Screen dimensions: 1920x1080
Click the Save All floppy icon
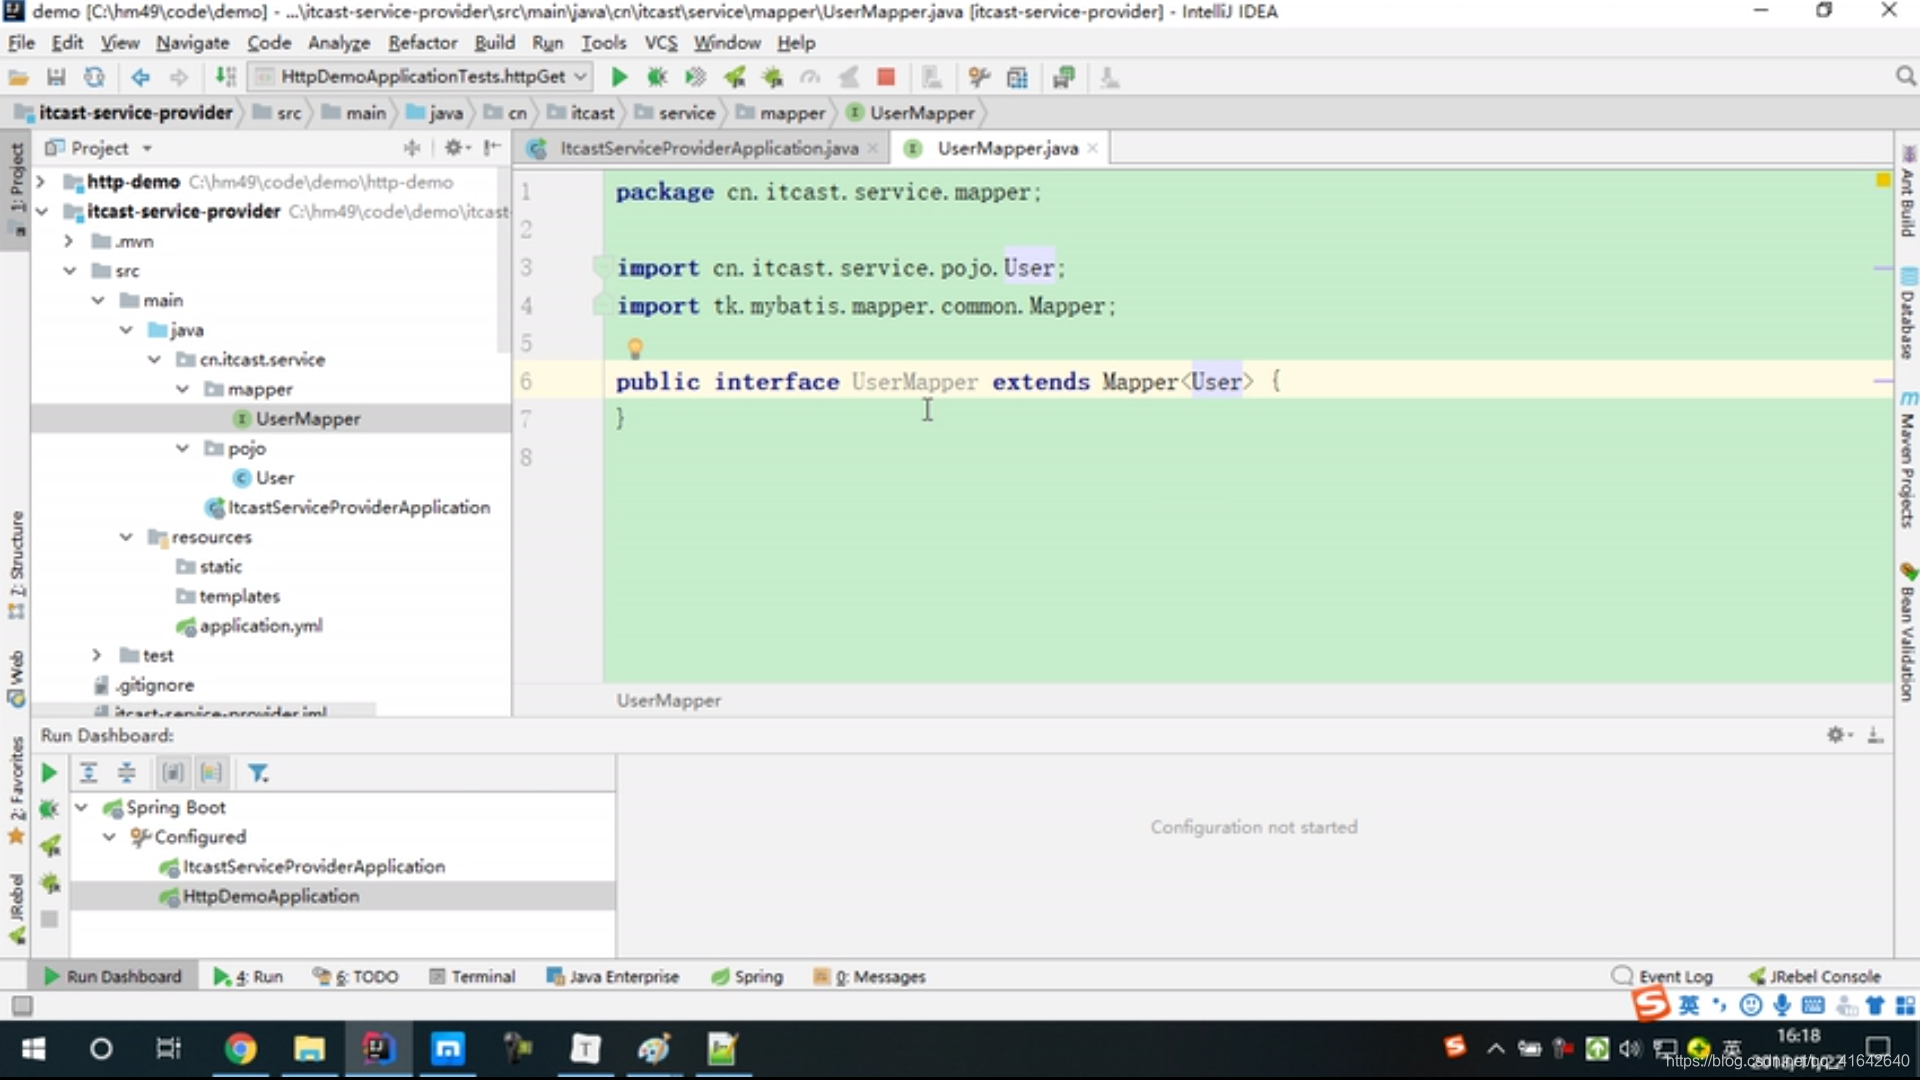pos(56,77)
